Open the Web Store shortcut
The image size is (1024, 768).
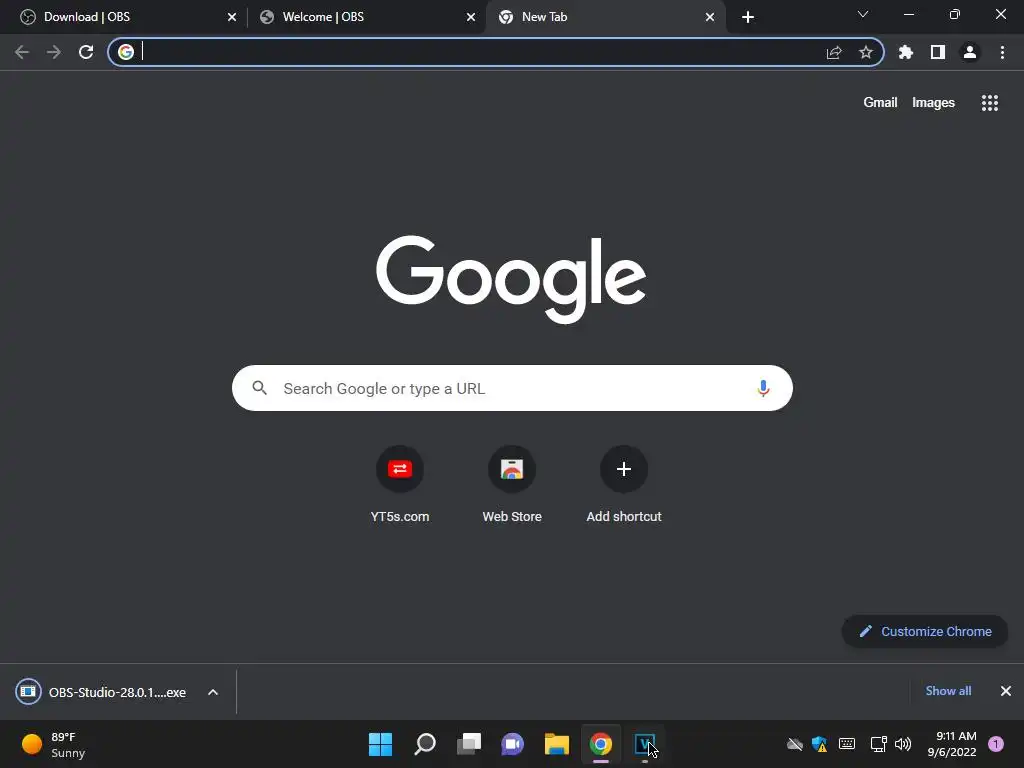point(512,485)
